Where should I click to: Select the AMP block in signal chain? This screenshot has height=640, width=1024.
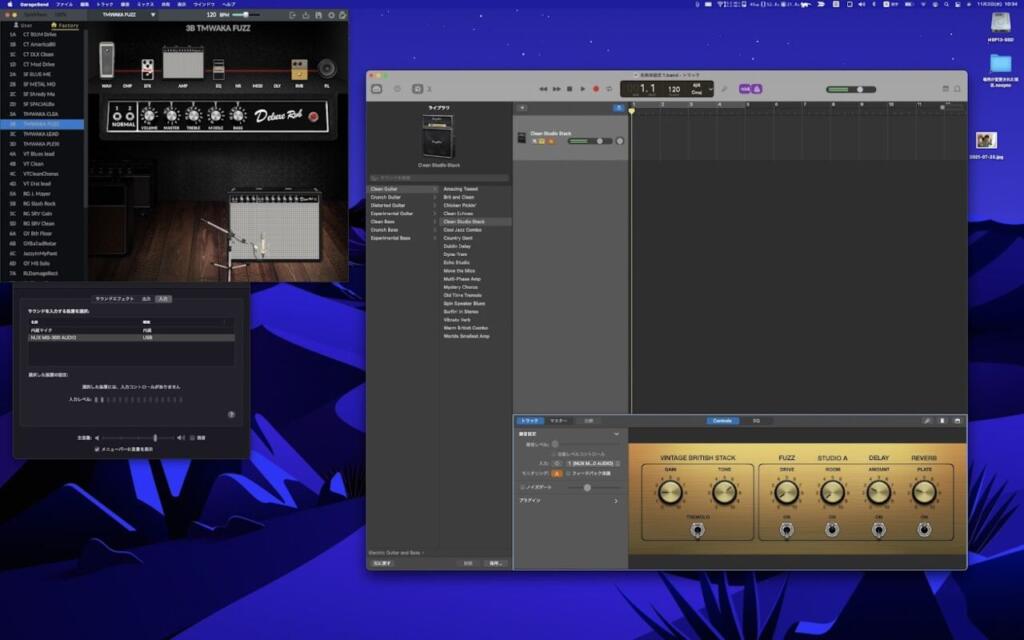(183, 63)
